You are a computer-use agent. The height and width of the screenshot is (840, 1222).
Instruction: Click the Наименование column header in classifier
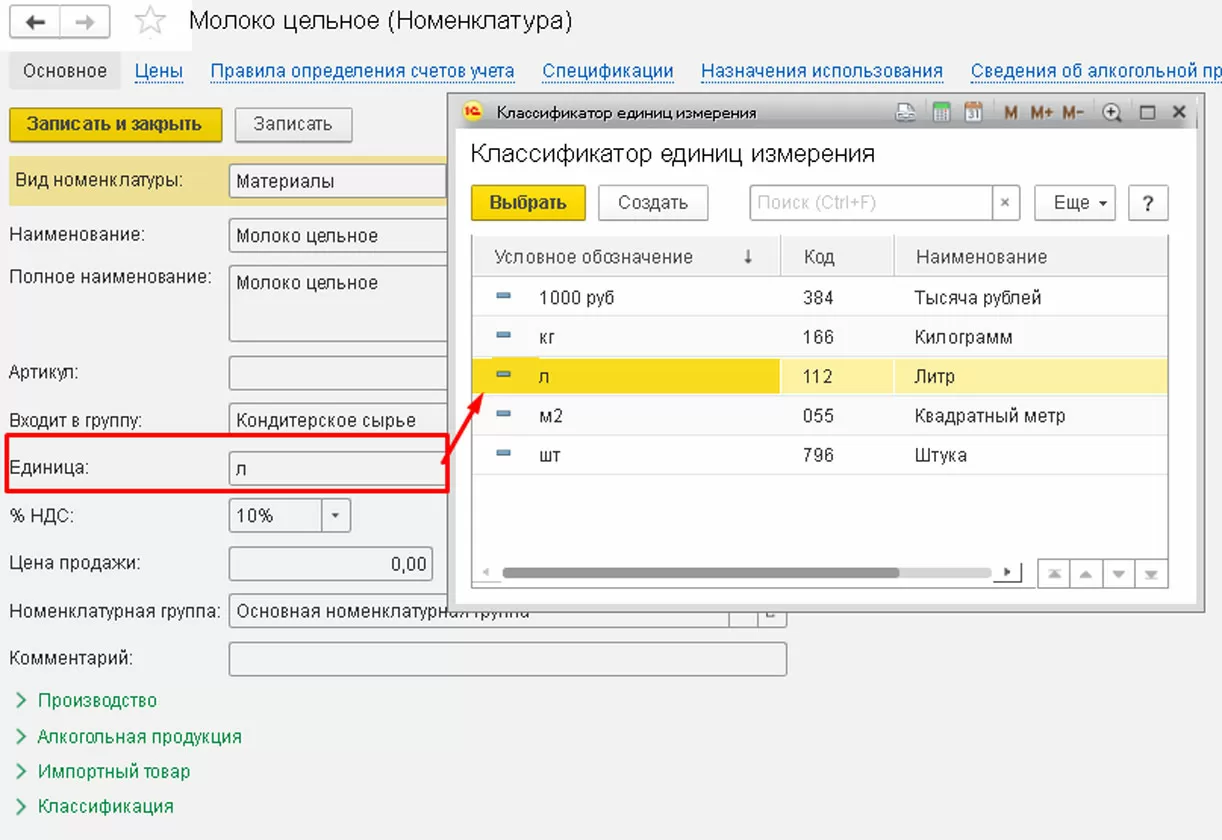click(1031, 257)
